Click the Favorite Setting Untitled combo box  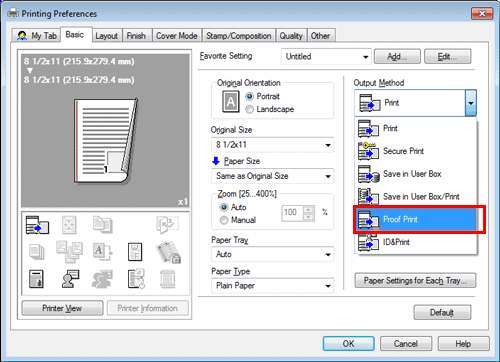(x=326, y=56)
